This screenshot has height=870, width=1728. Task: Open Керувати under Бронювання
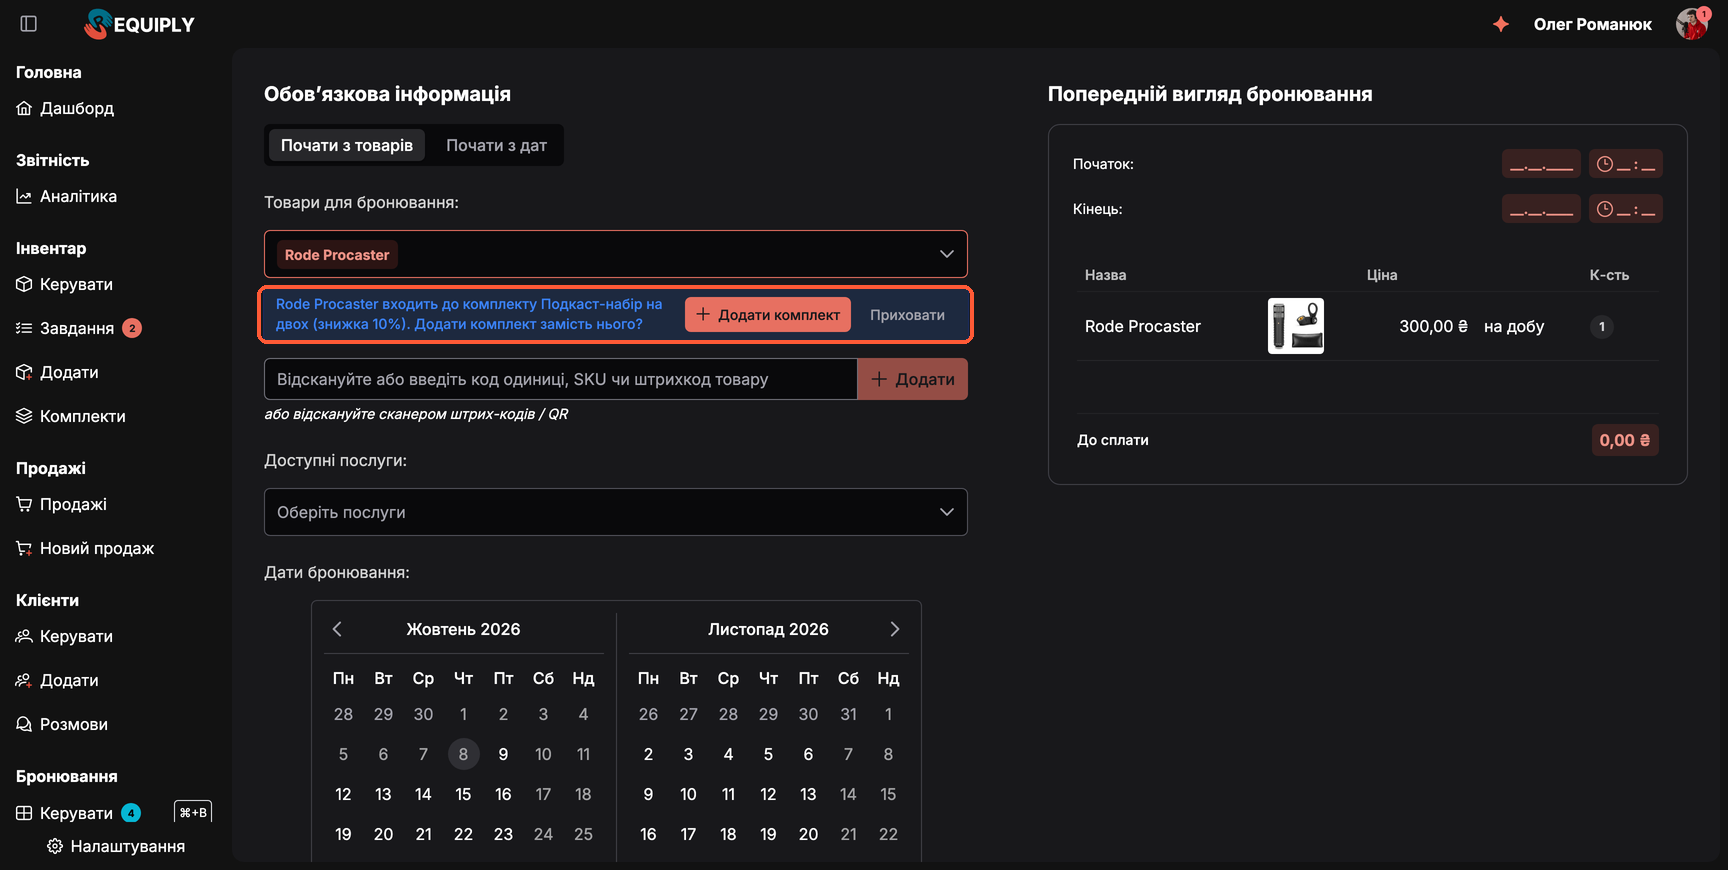tap(78, 813)
